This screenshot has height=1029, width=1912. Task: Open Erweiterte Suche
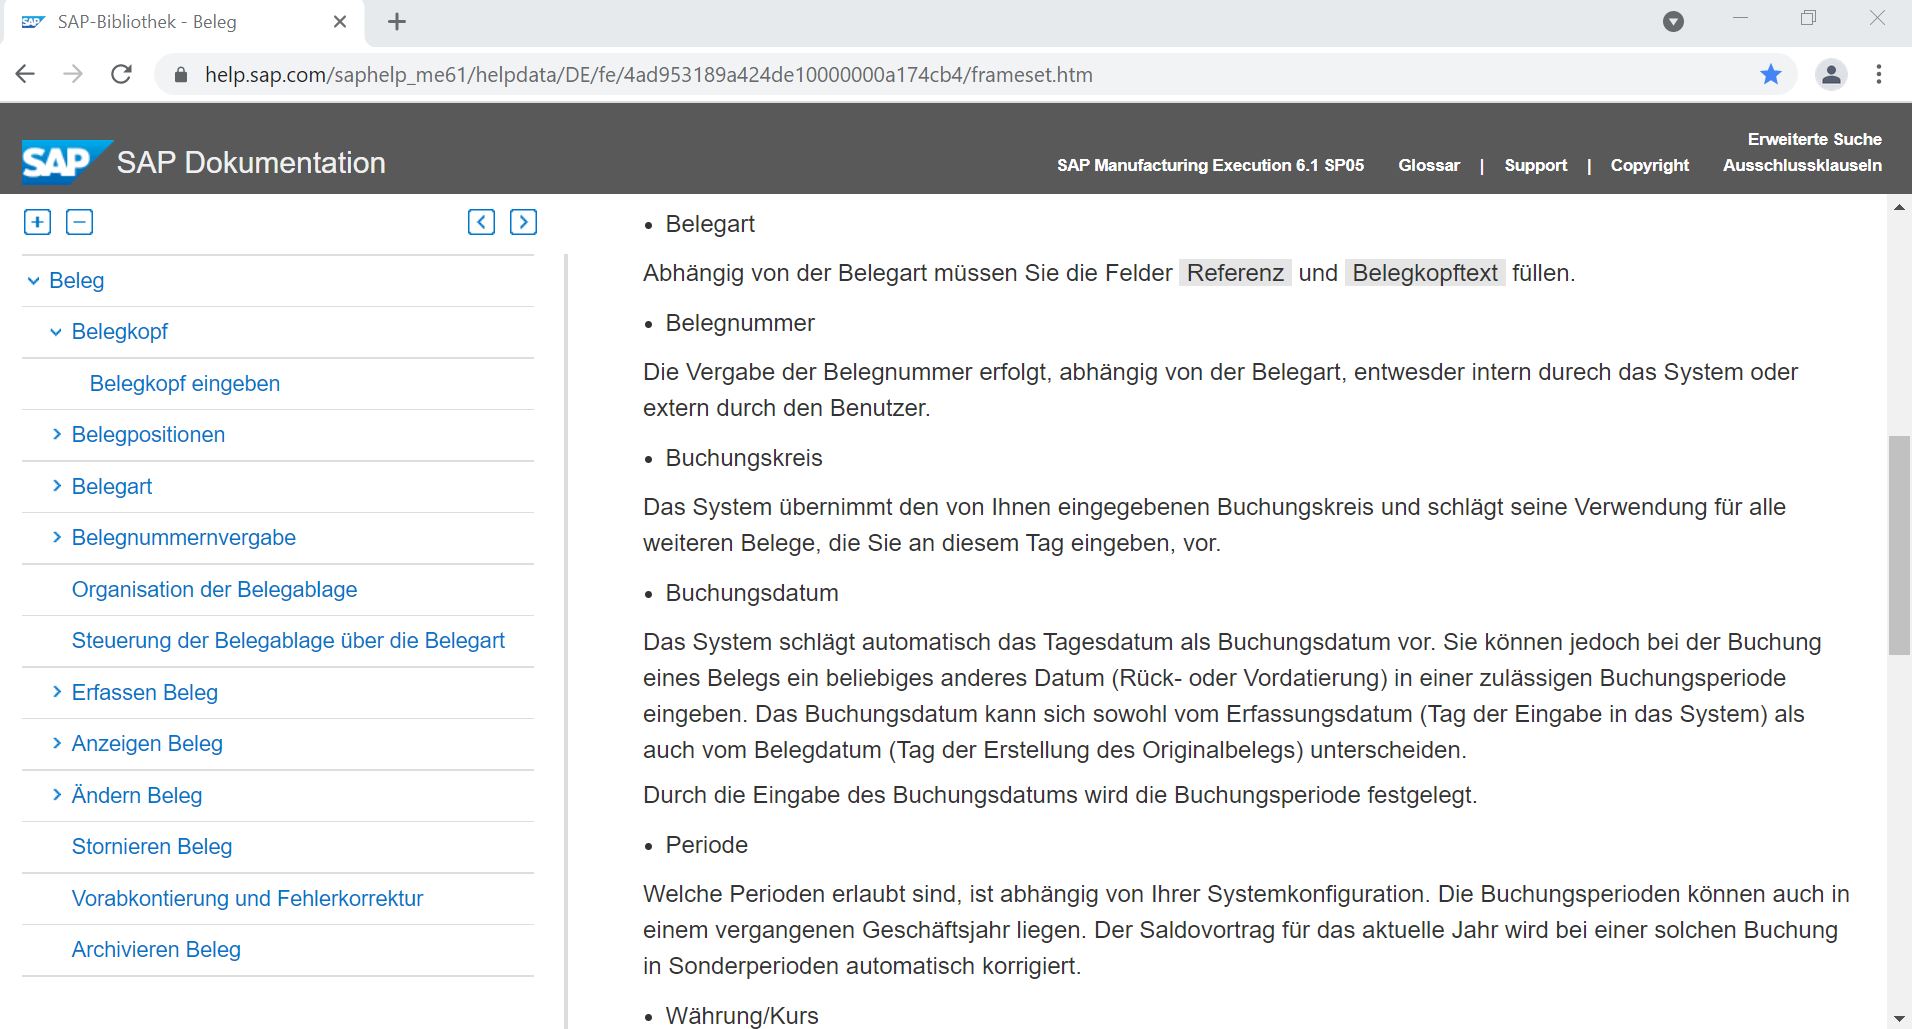point(1815,139)
